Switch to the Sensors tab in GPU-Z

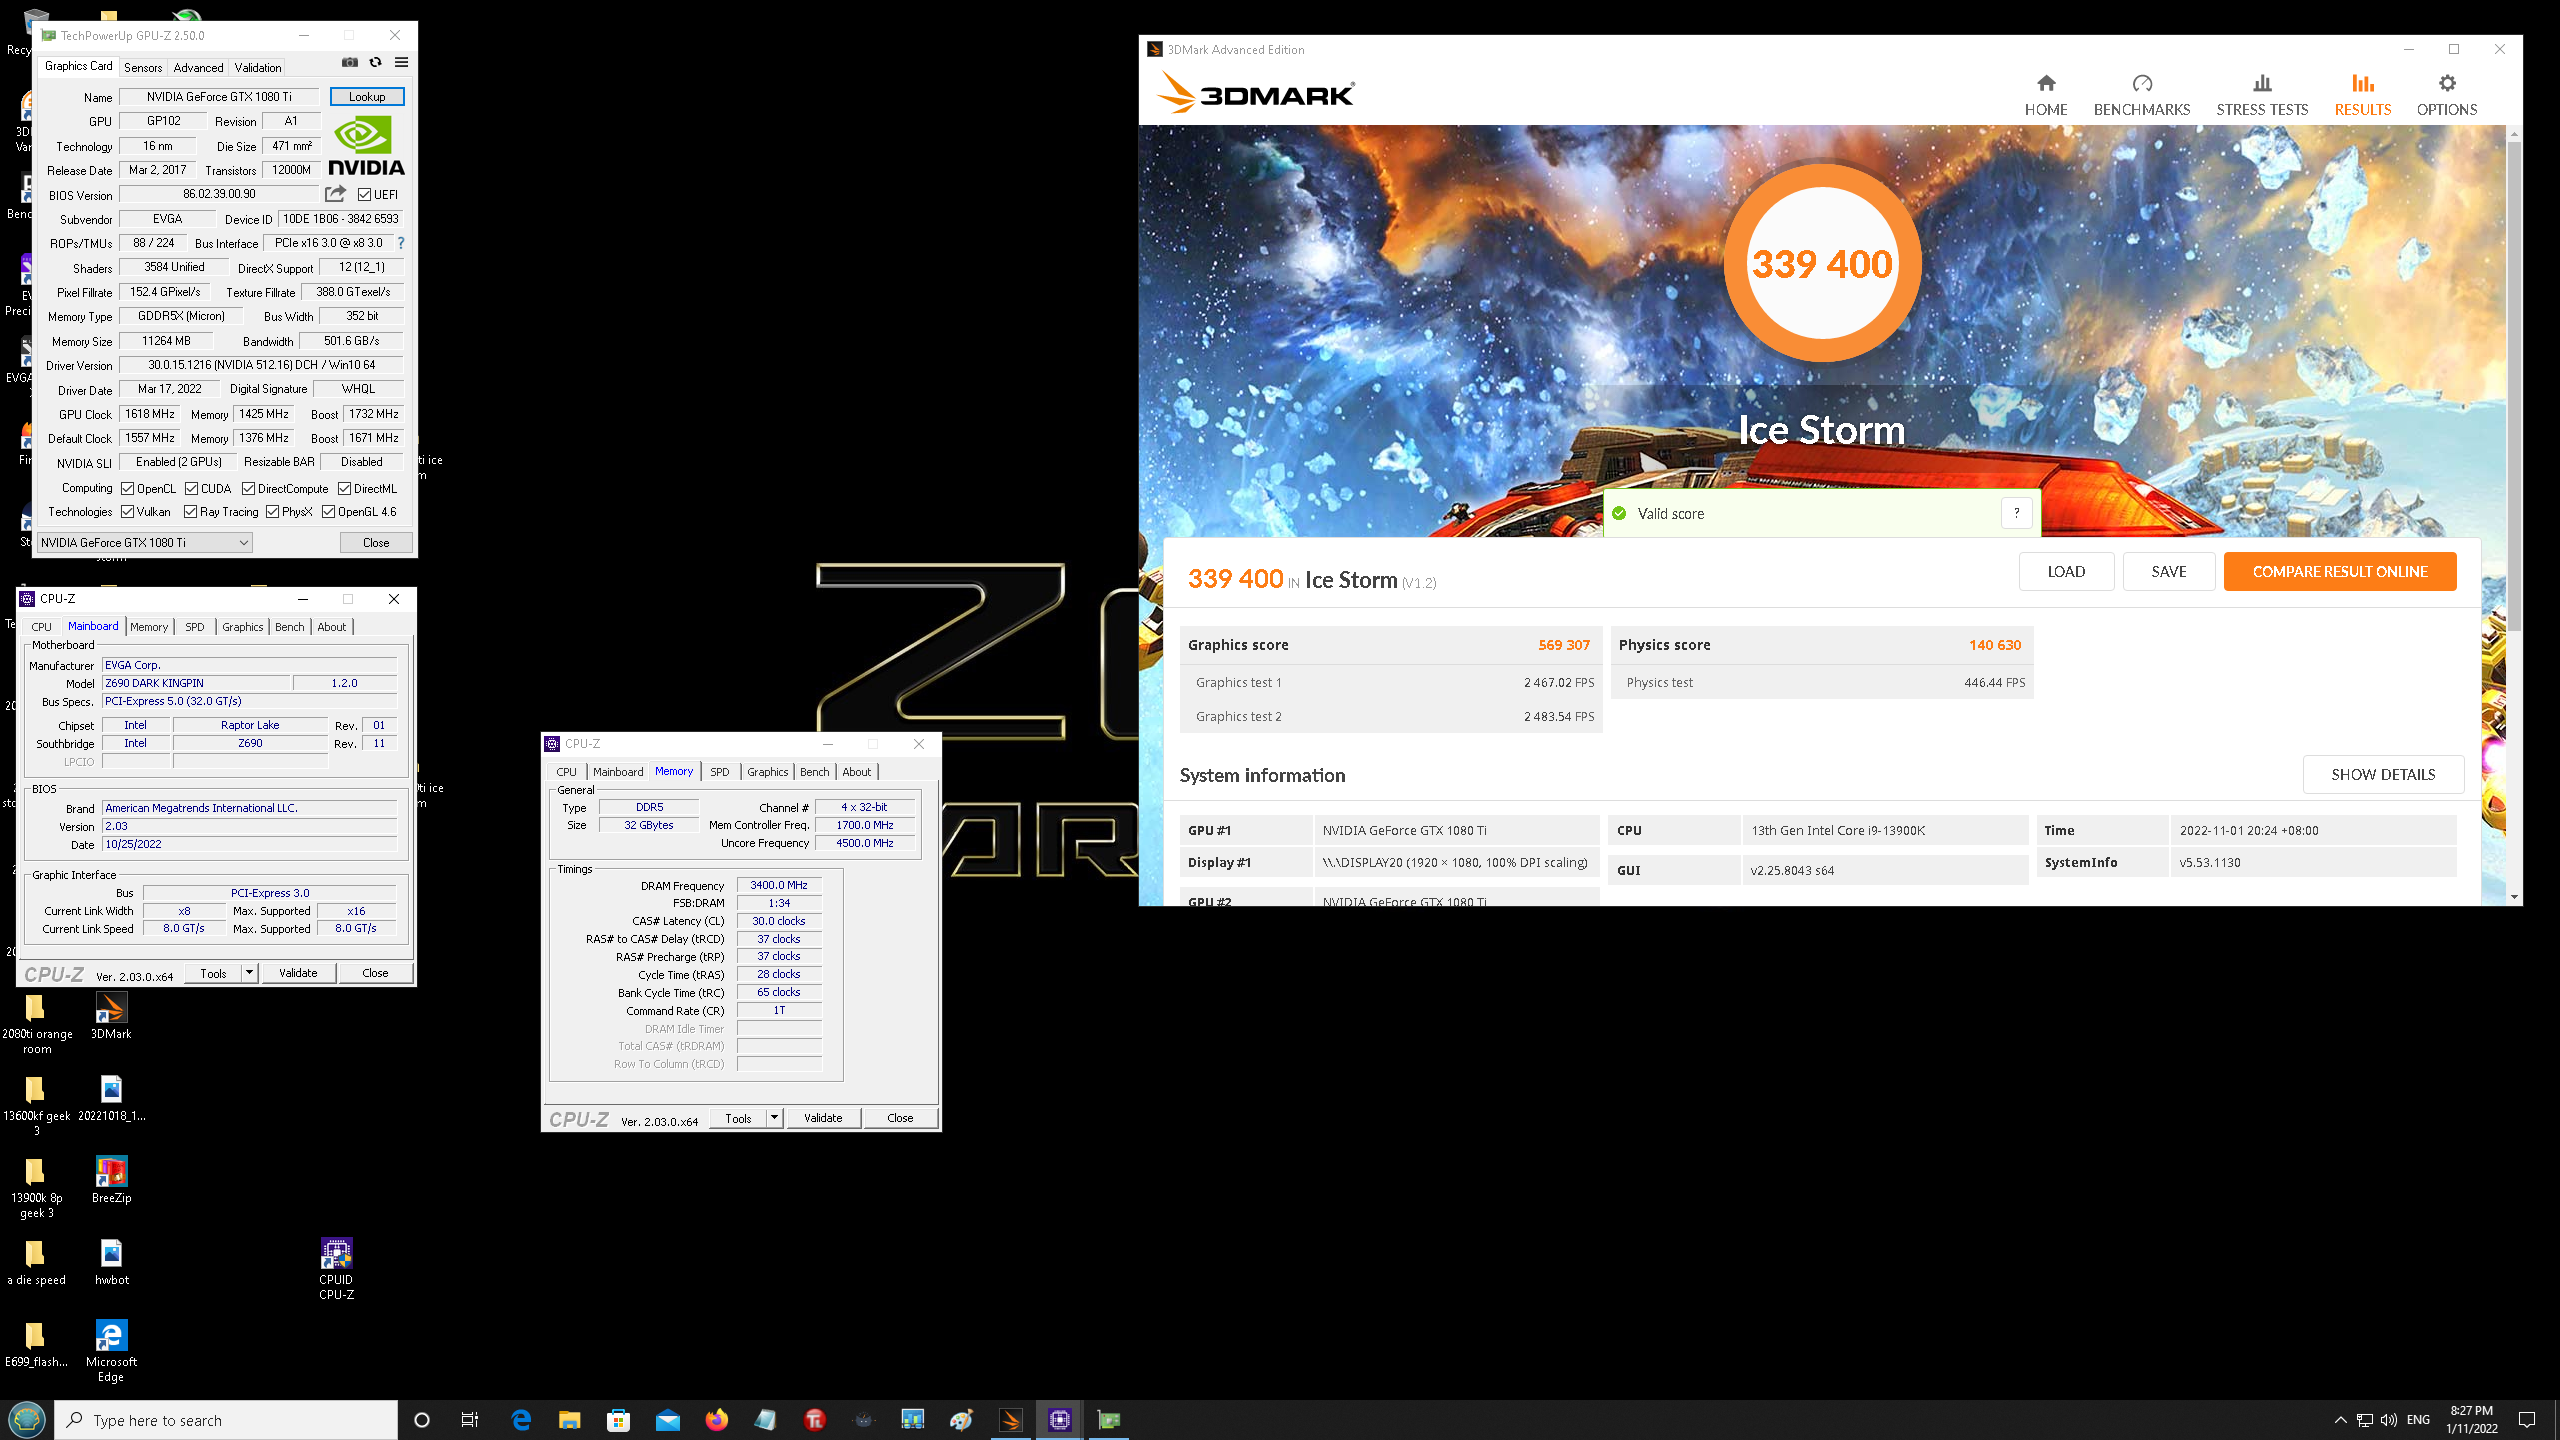[143, 67]
